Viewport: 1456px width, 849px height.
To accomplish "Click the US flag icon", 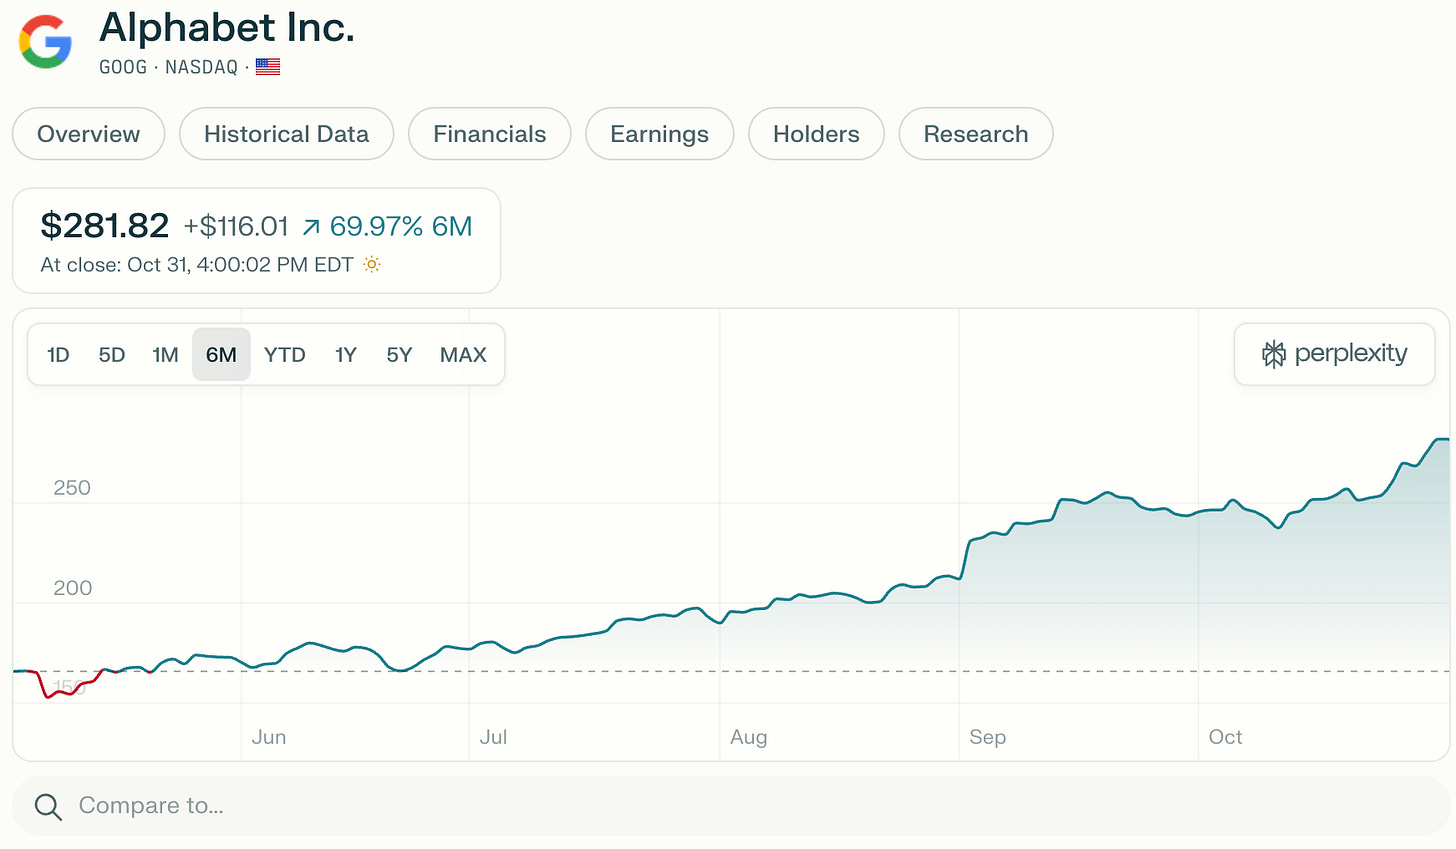I will [x=268, y=67].
